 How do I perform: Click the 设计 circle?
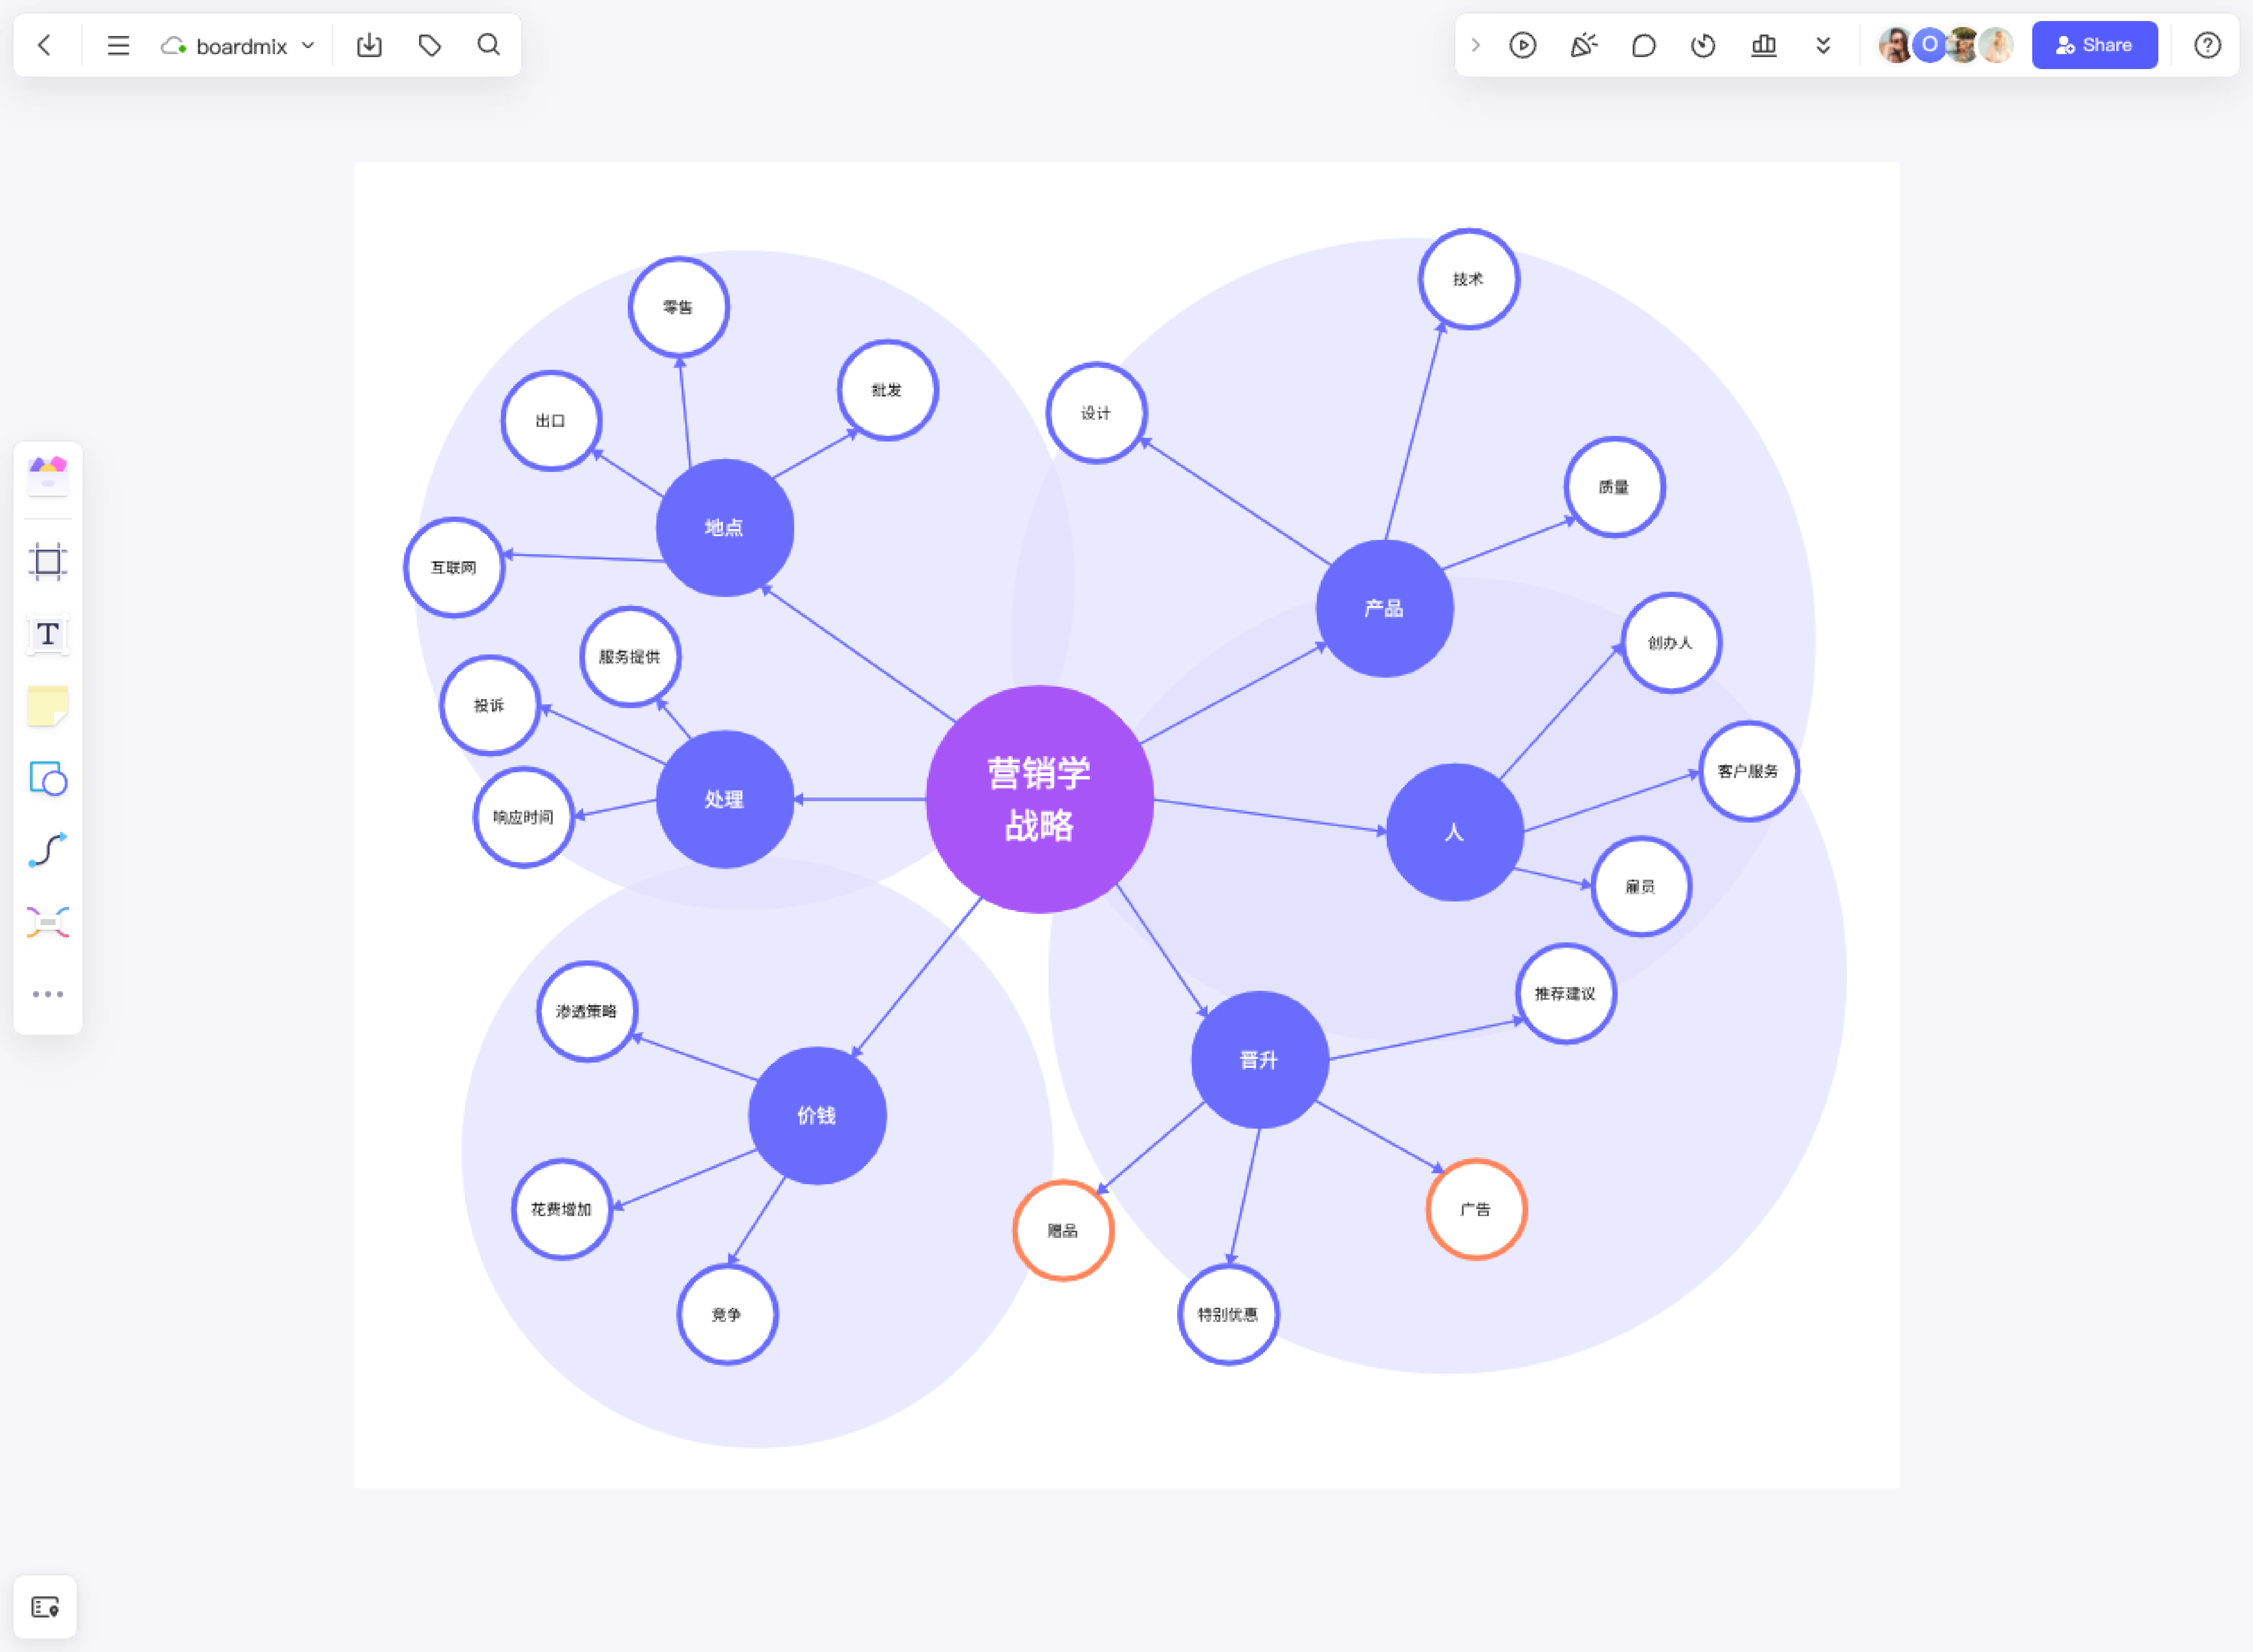coord(1096,413)
